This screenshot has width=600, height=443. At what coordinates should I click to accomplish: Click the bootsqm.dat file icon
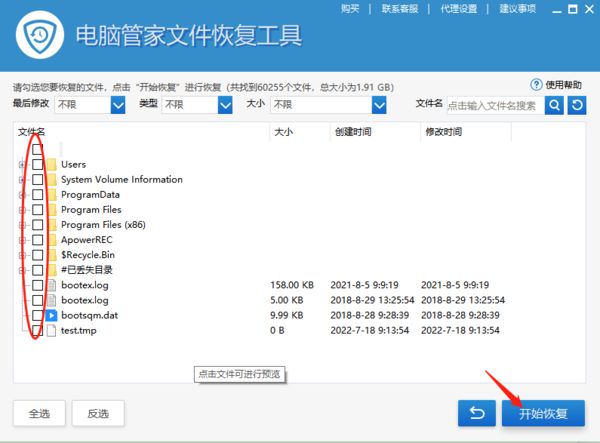click(52, 315)
